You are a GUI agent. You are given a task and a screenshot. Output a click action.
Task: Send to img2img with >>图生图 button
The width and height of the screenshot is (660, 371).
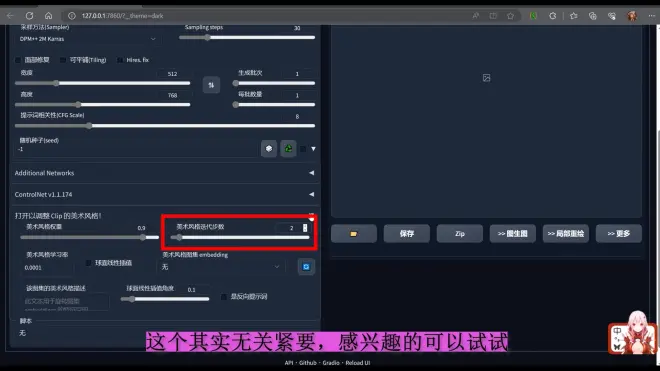pyautogui.click(x=513, y=233)
